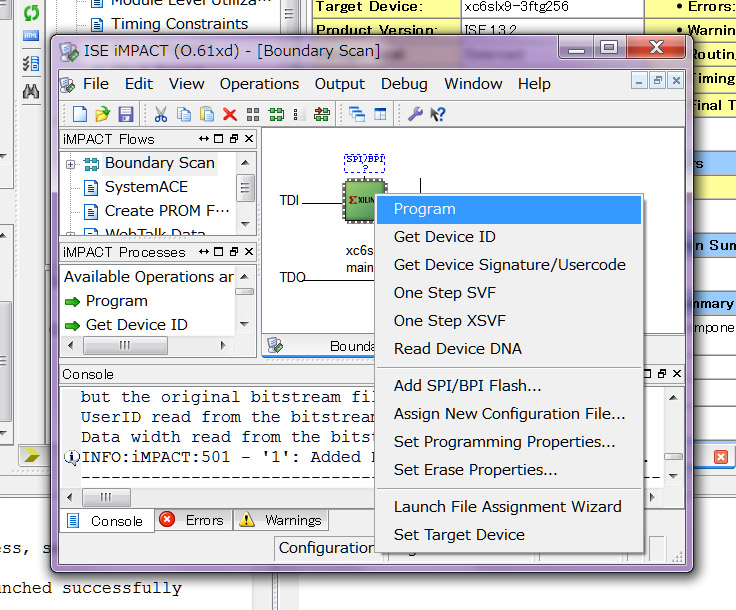
Task: Click the wrench Preferences icon
Action: [x=415, y=114]
